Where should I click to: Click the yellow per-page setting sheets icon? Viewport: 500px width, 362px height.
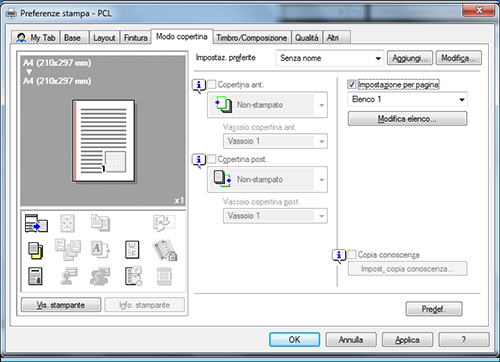pyautogui.click(x=36, y=251)
